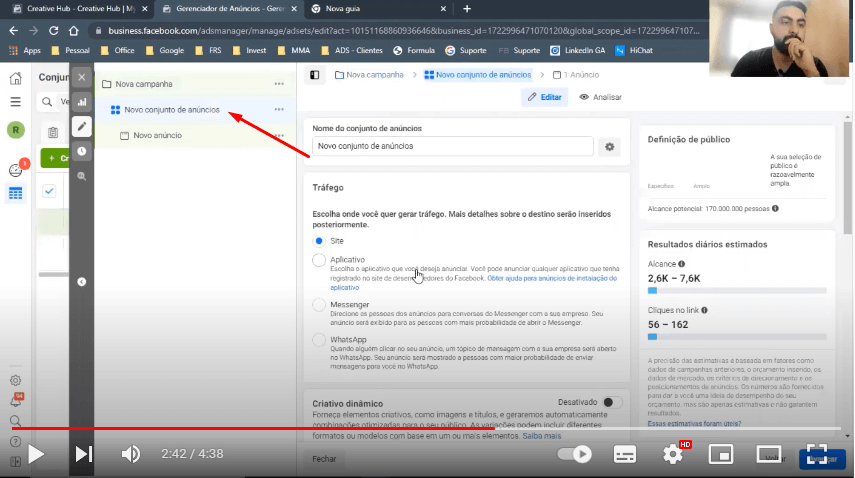Viewport: 855px width, 478px height.
Task: Open the inspect magnifier icon in dark rail
Action: click(82, 176)
